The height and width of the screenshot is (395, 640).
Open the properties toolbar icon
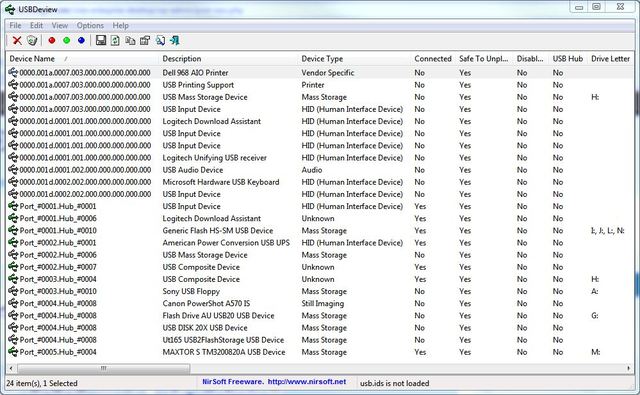point(145,40)
